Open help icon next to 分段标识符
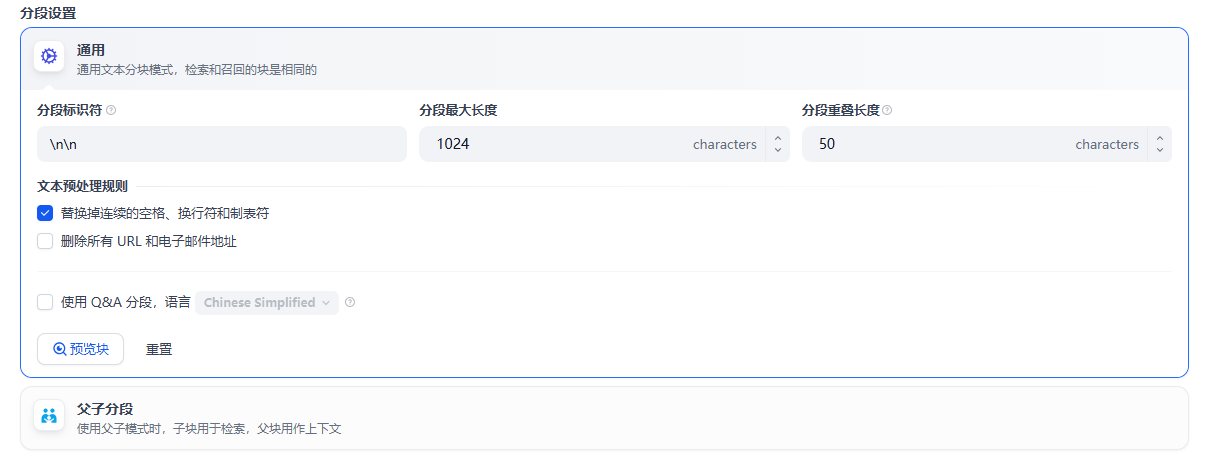Viewport: 1223px width, 467px height. [111, 110]
